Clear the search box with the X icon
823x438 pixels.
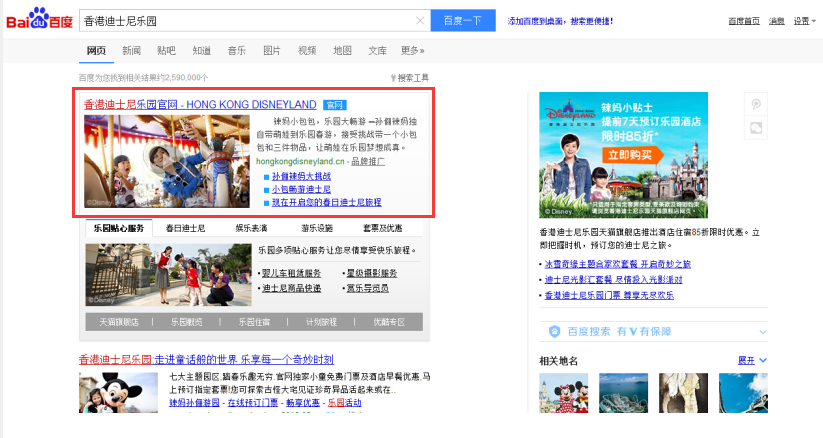pyautogui.click(x=420, y=20)
